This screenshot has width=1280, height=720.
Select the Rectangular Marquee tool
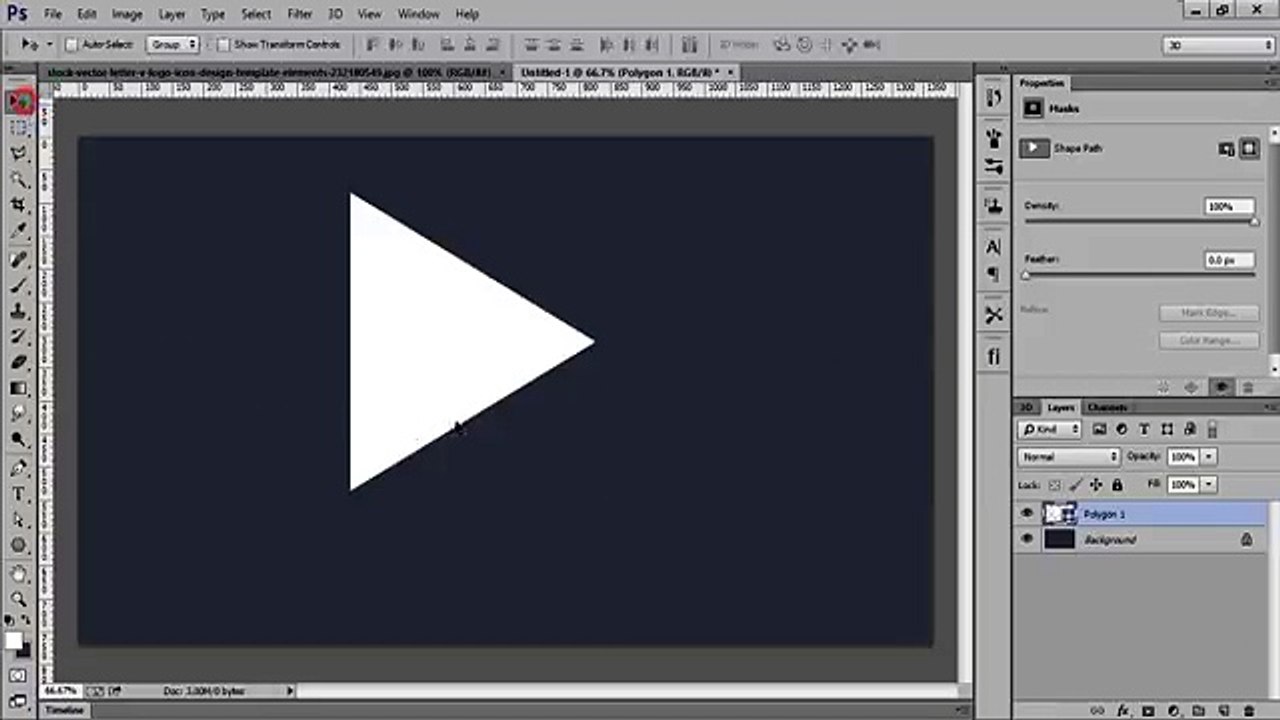pyautogui.click(x=19, y=128)
